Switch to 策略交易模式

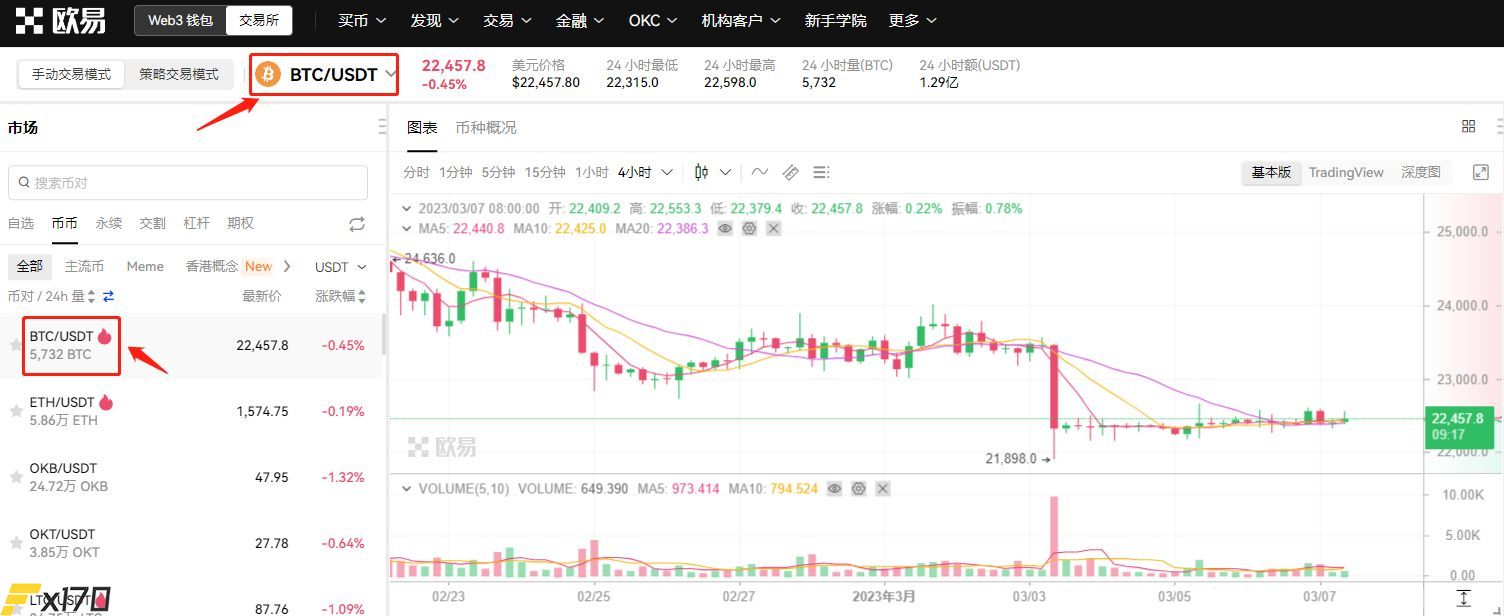178,74
